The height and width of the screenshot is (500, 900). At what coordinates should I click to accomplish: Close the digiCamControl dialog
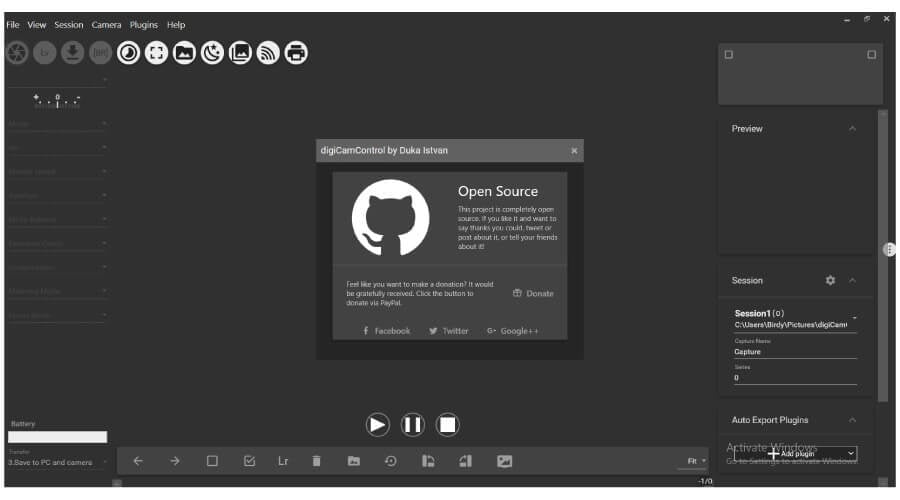pyautogui.click(x=574, y=150)
